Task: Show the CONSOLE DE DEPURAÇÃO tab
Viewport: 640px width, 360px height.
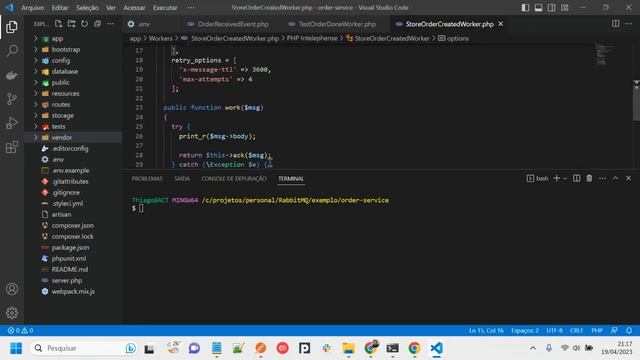Action: point(234,179)
